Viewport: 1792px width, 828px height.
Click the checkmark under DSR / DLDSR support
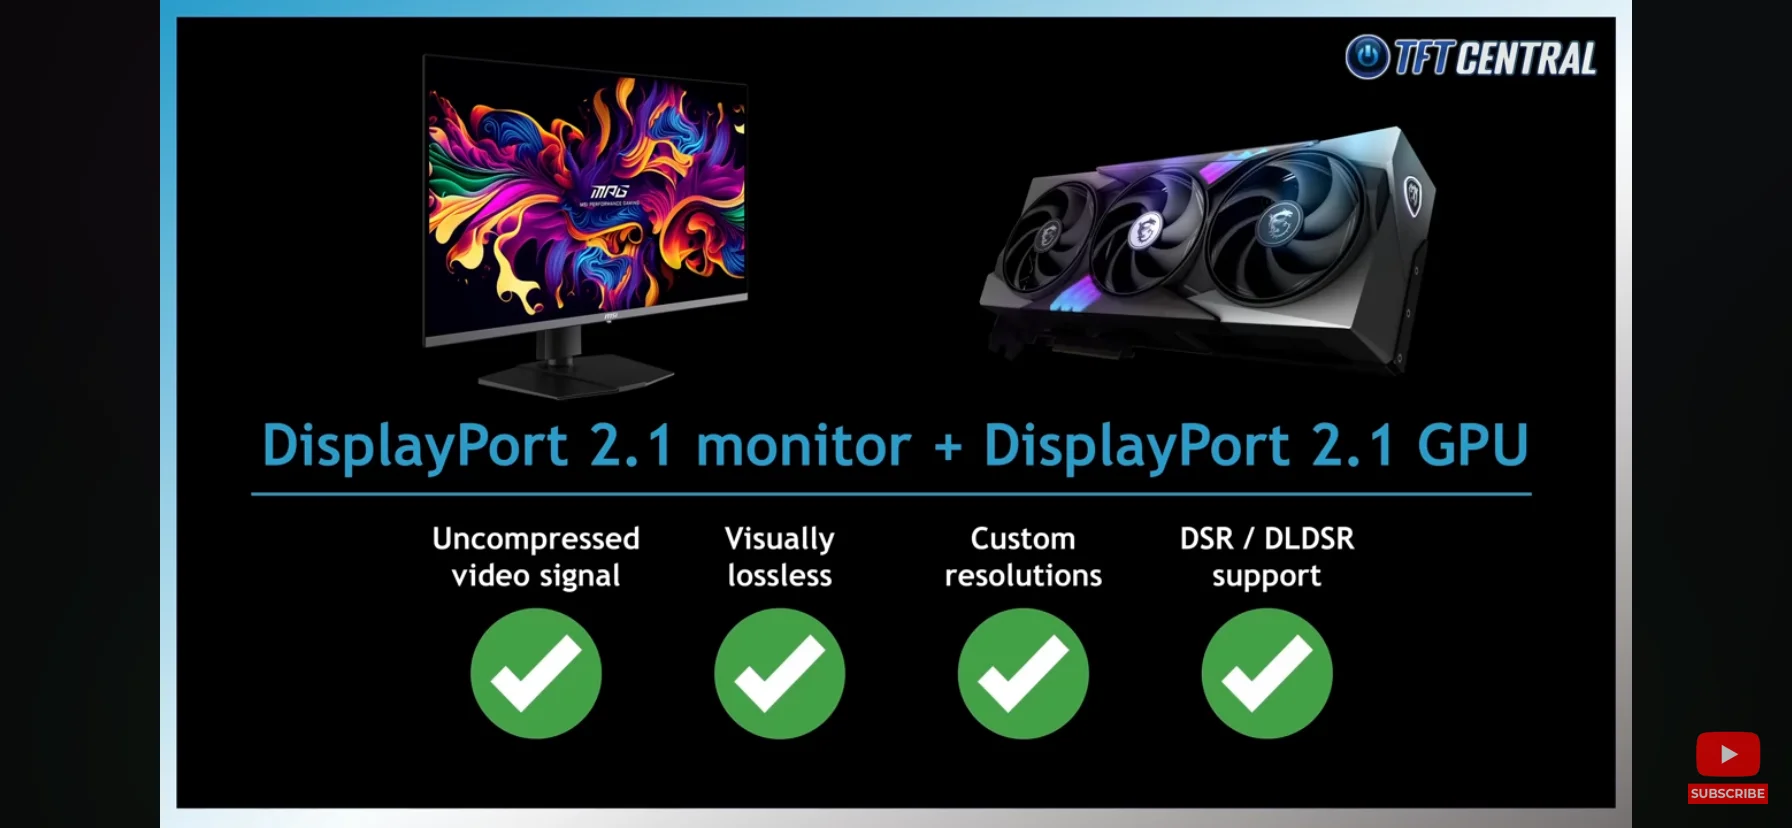click(1267, 674)
